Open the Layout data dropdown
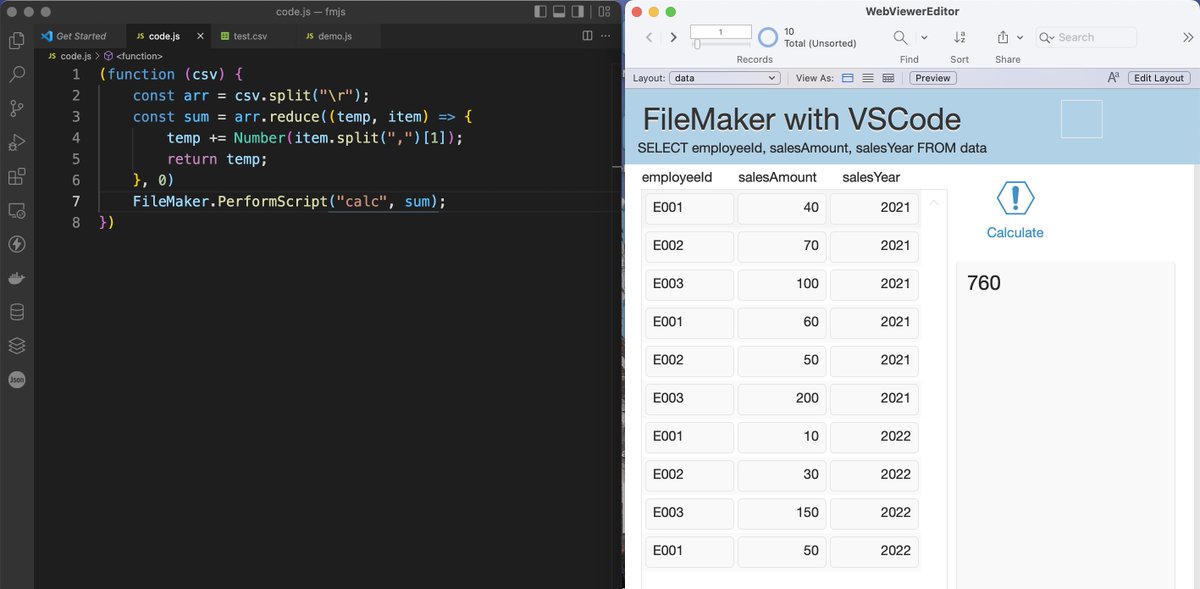Image resolution: width=1200 pixels, height=589 pixels. pos(725,78)
